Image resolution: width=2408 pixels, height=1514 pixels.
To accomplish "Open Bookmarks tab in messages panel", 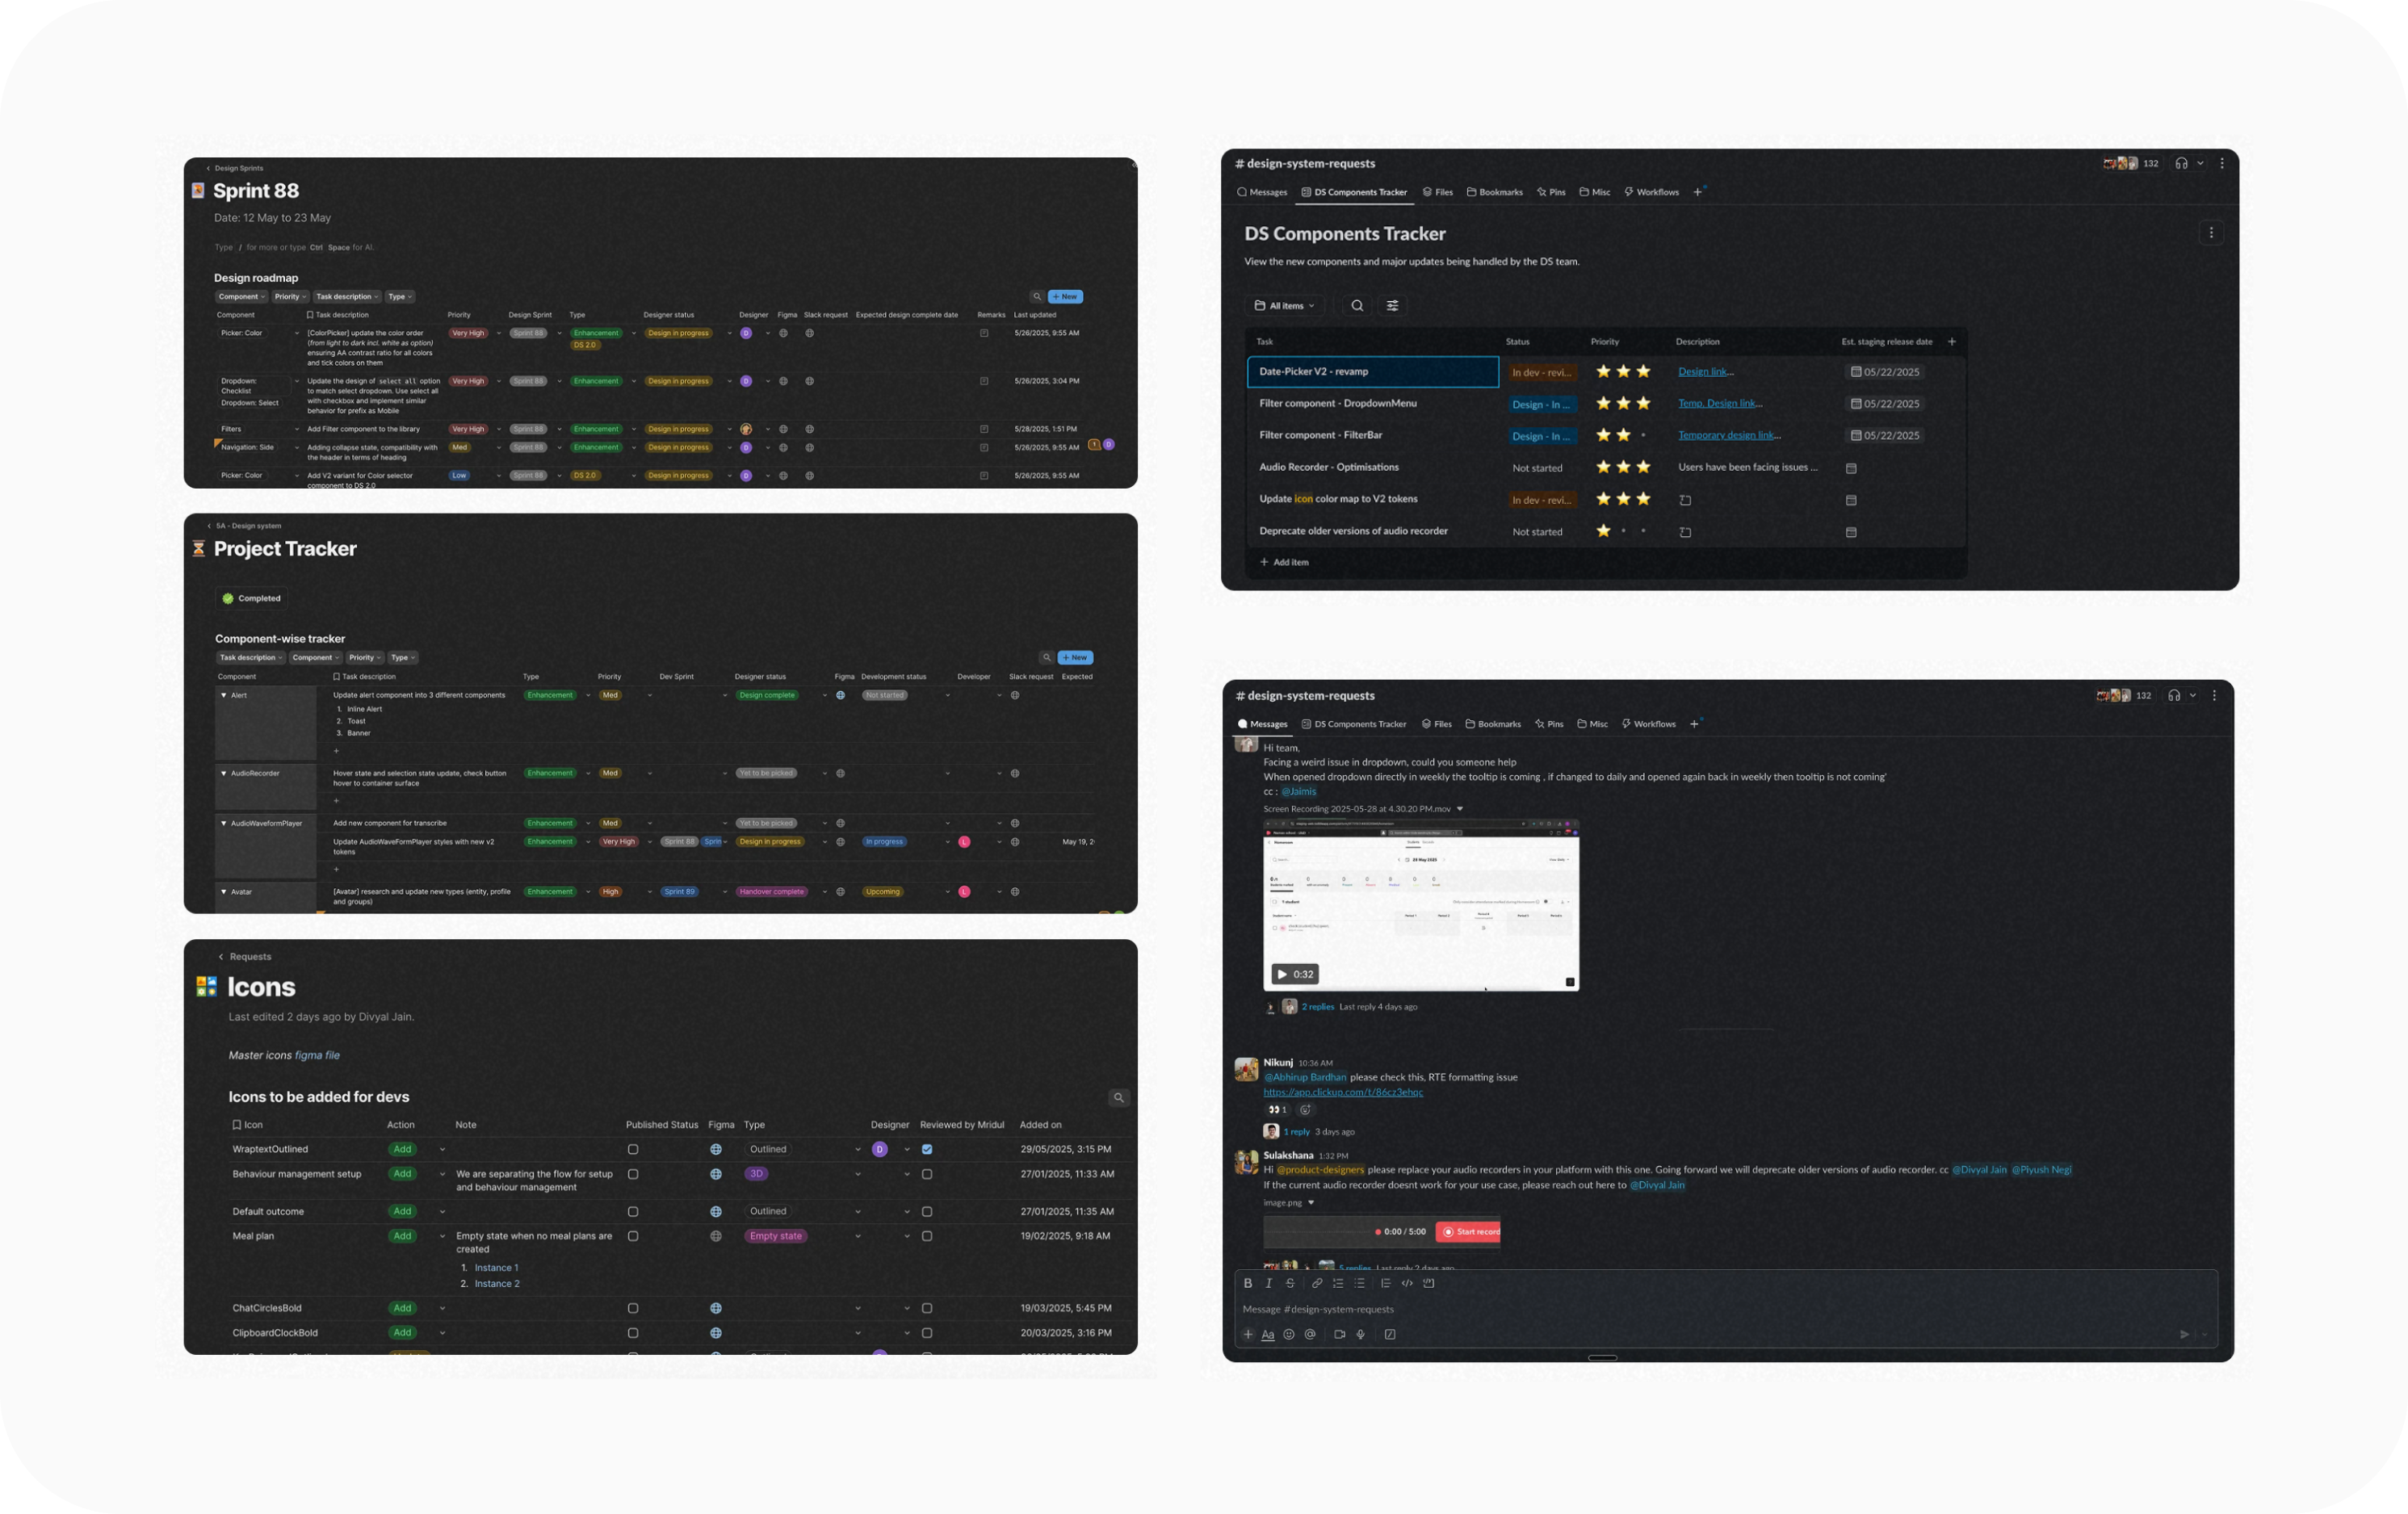I will click(x=1493, y=724).
